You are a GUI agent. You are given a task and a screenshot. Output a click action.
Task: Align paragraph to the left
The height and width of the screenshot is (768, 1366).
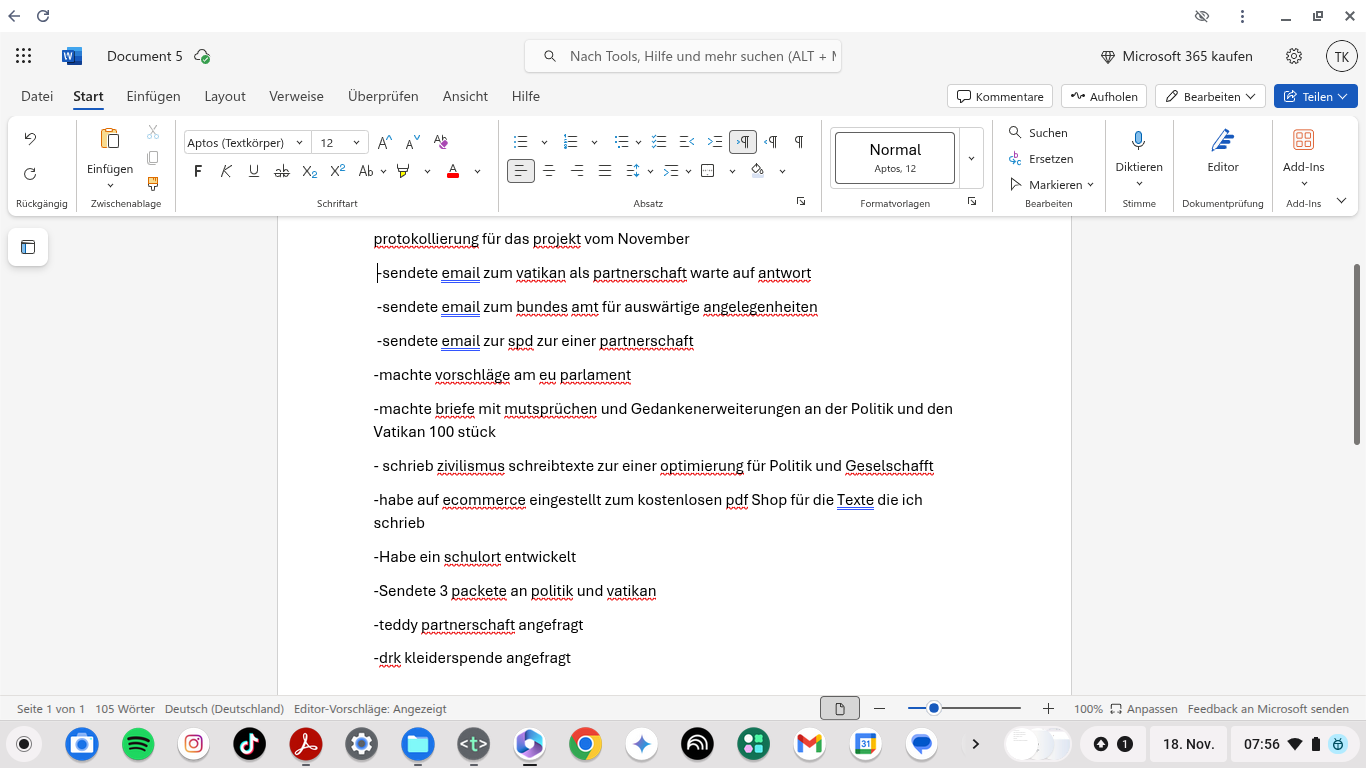click(x=521, y=171)
